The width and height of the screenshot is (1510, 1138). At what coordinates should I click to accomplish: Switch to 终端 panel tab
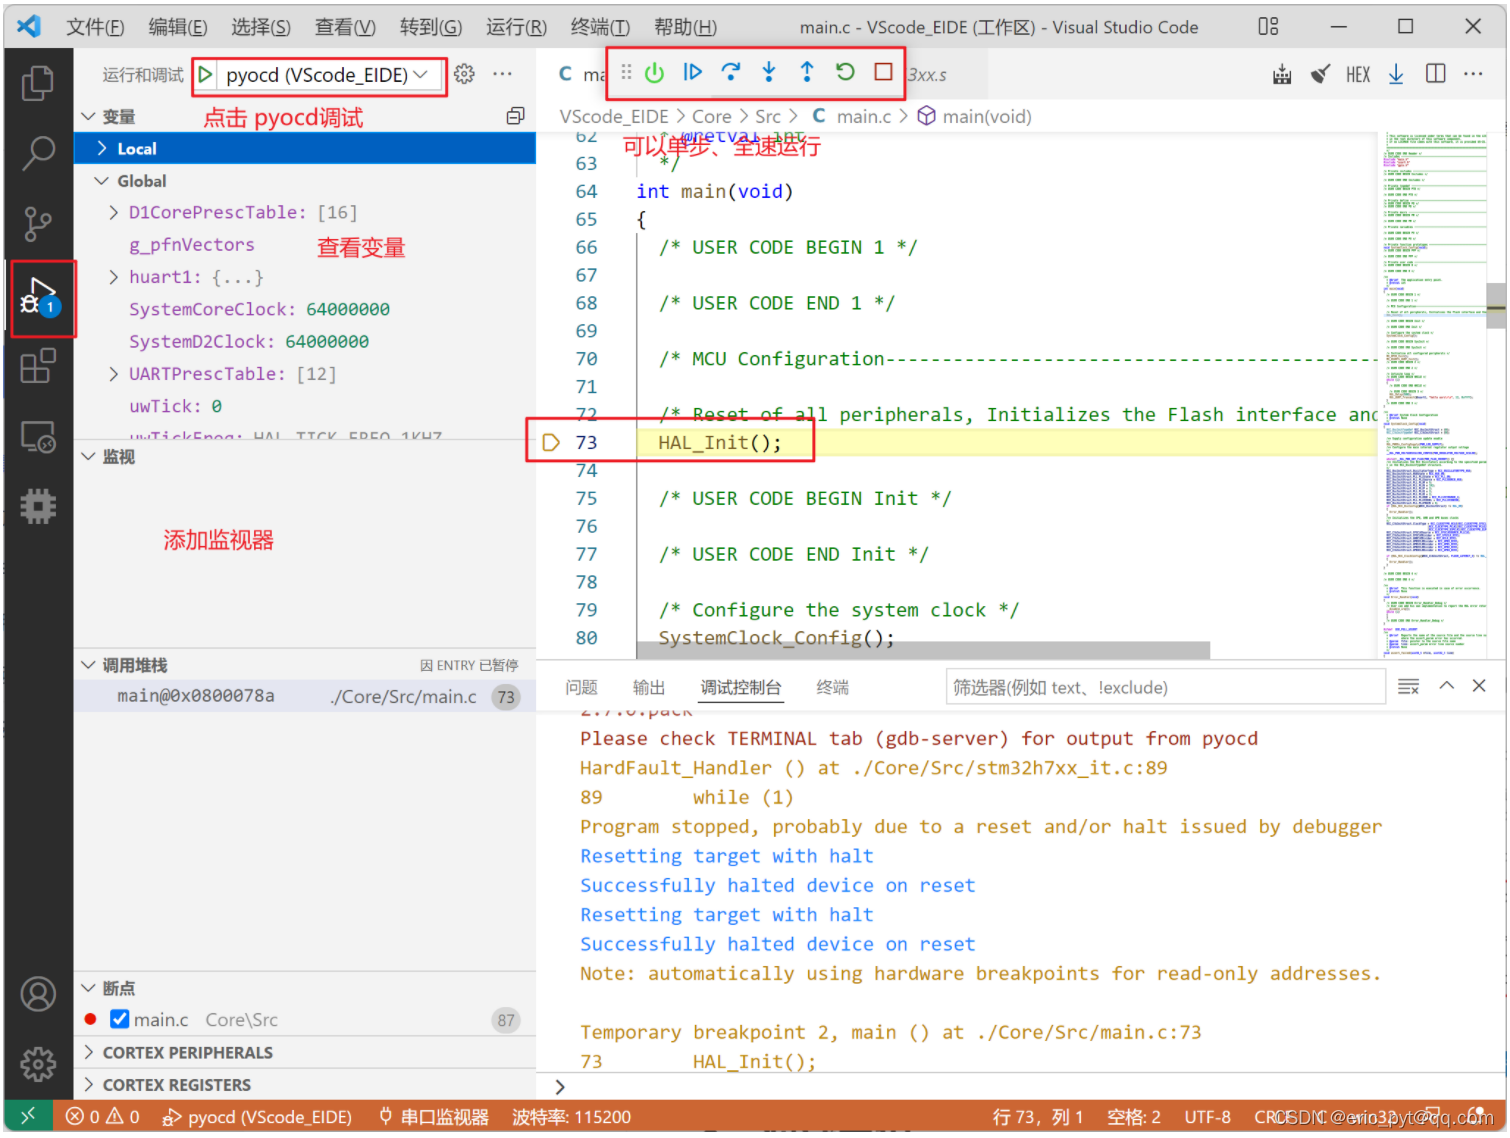click(832, 687)
